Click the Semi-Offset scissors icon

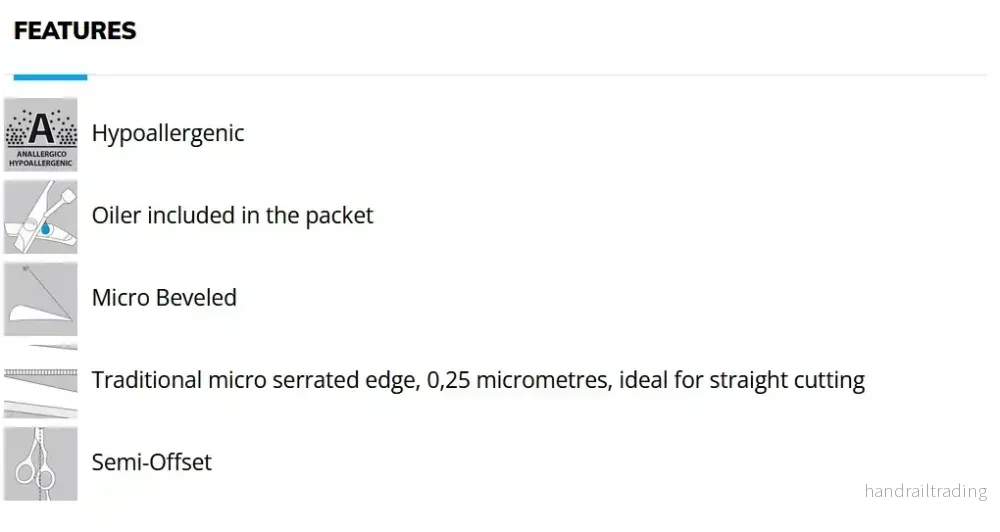[x=41, y=463]
